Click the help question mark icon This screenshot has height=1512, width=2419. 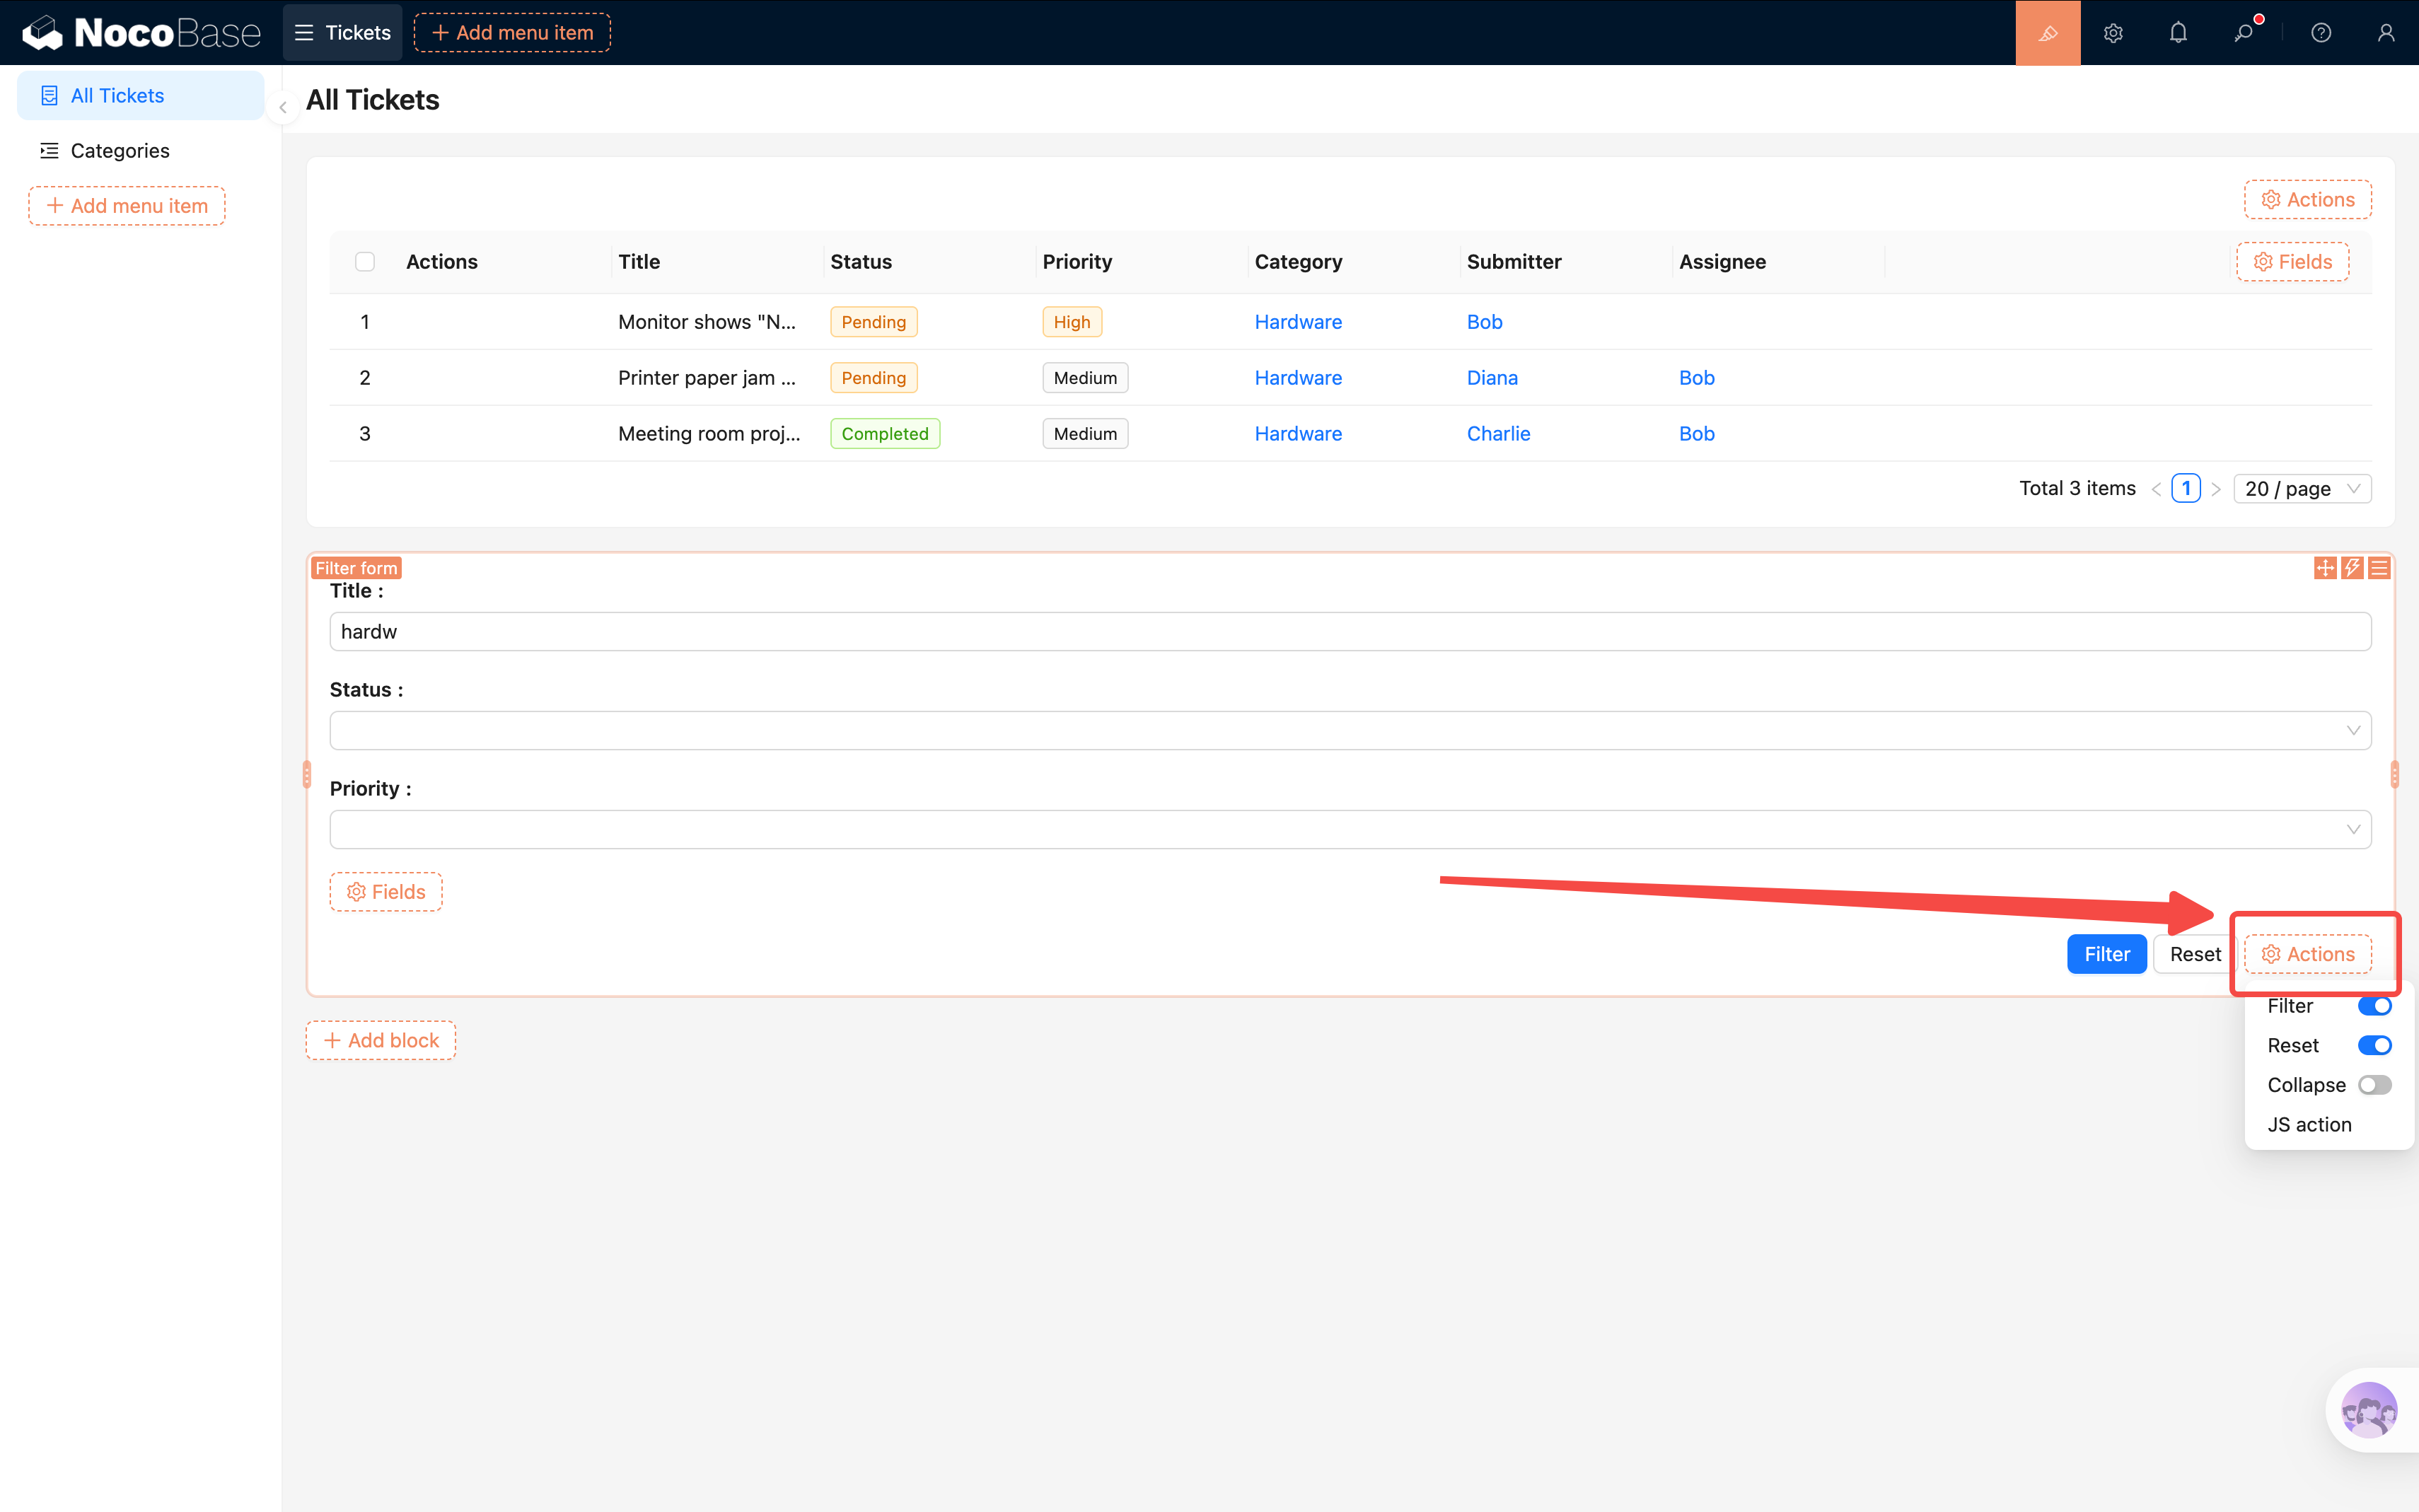(2321, 33)
